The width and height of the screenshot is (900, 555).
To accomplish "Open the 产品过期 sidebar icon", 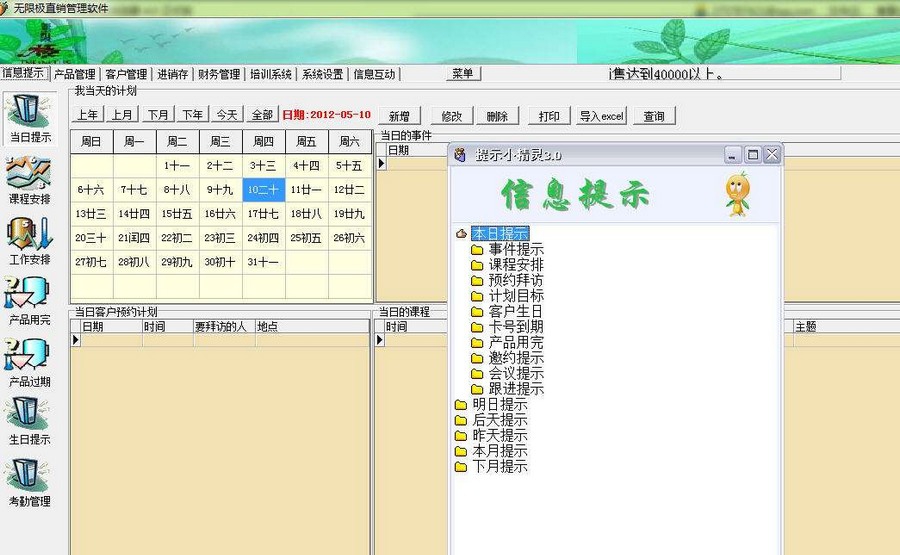I will click(x=30, y=363).
